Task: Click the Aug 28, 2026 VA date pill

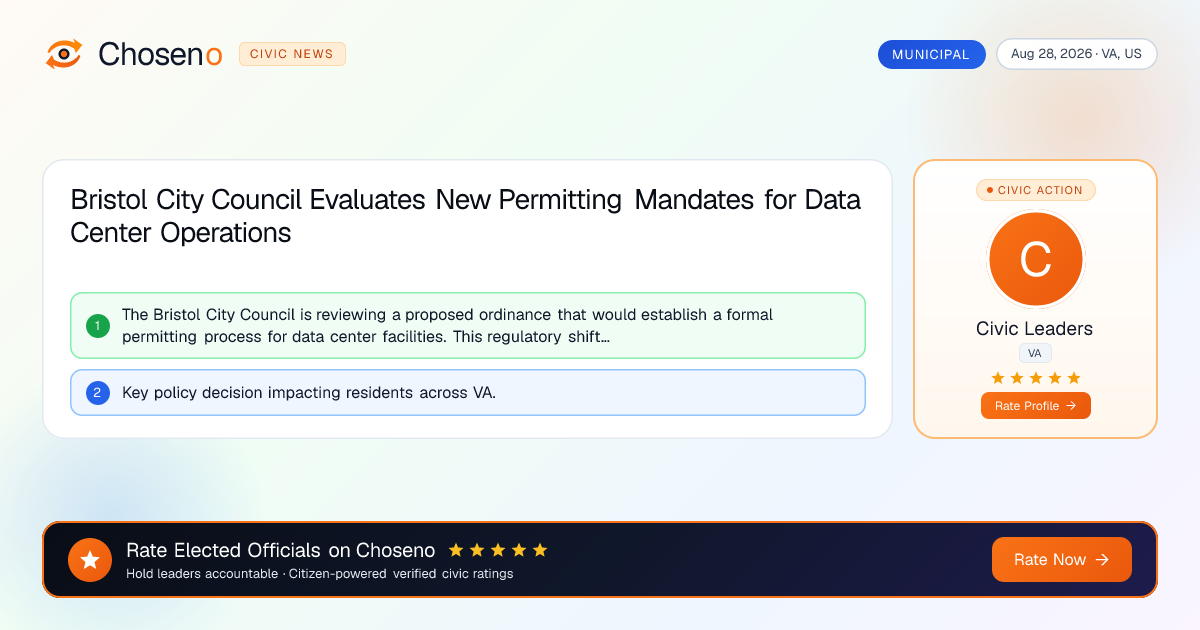Action: (x=1076, y=54)
